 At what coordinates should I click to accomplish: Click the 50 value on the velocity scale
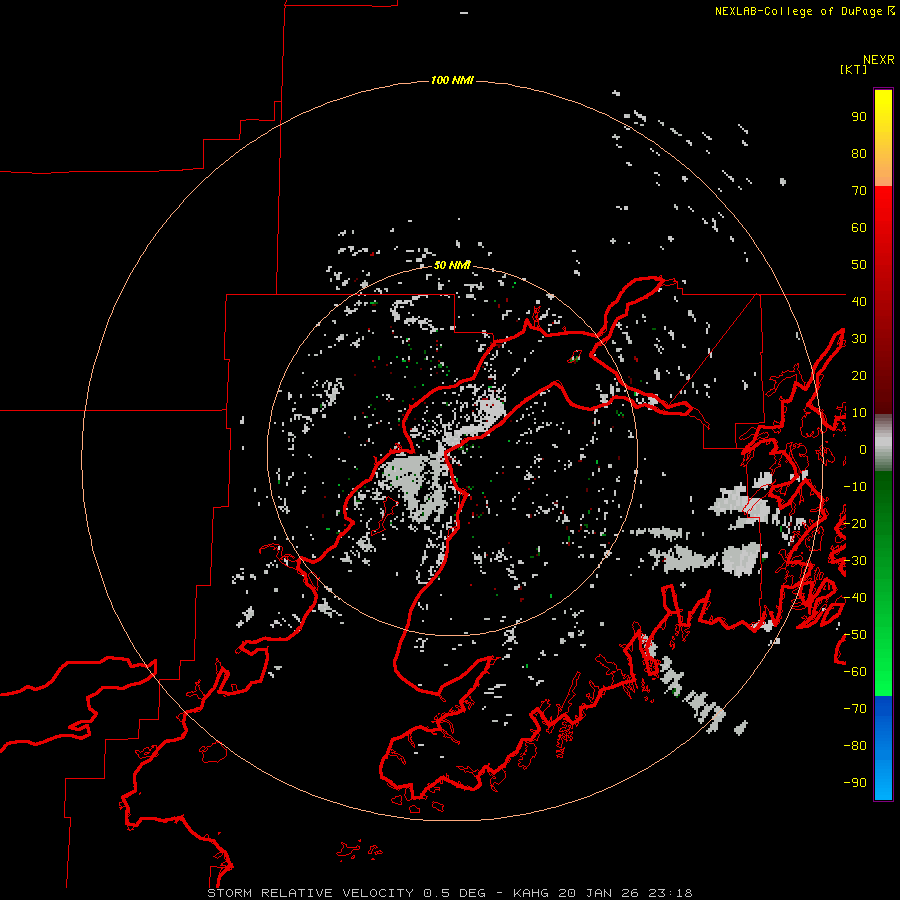(859, 265)
